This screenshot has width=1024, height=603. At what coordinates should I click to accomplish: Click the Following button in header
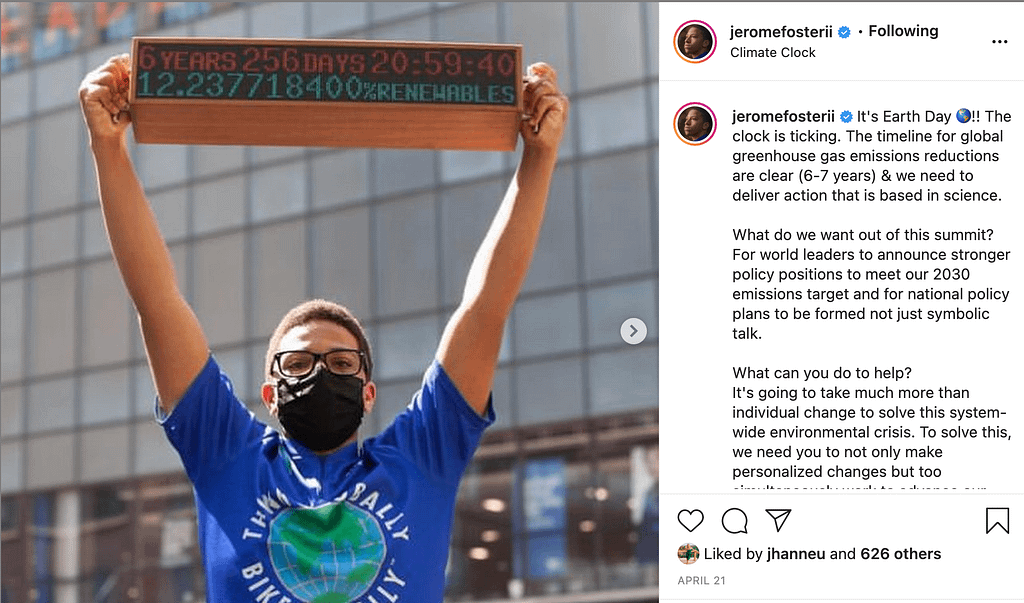pos(903,31)
